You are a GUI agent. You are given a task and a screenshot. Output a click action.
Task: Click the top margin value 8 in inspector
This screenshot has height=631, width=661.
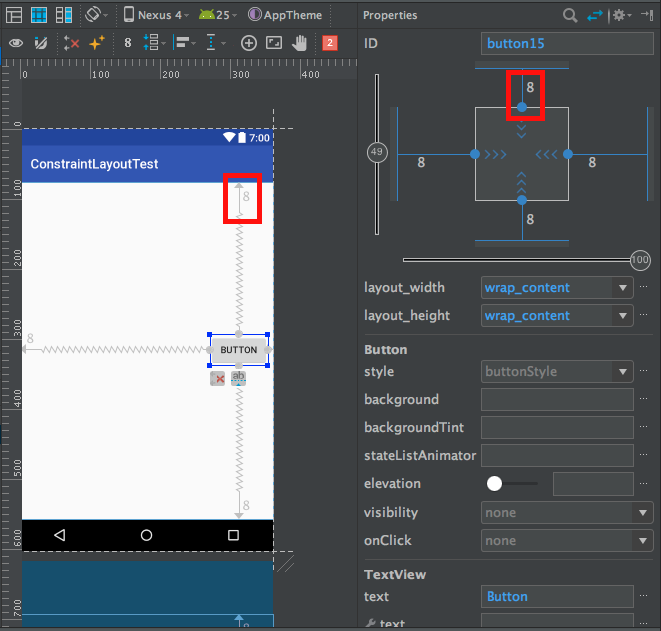530,87
